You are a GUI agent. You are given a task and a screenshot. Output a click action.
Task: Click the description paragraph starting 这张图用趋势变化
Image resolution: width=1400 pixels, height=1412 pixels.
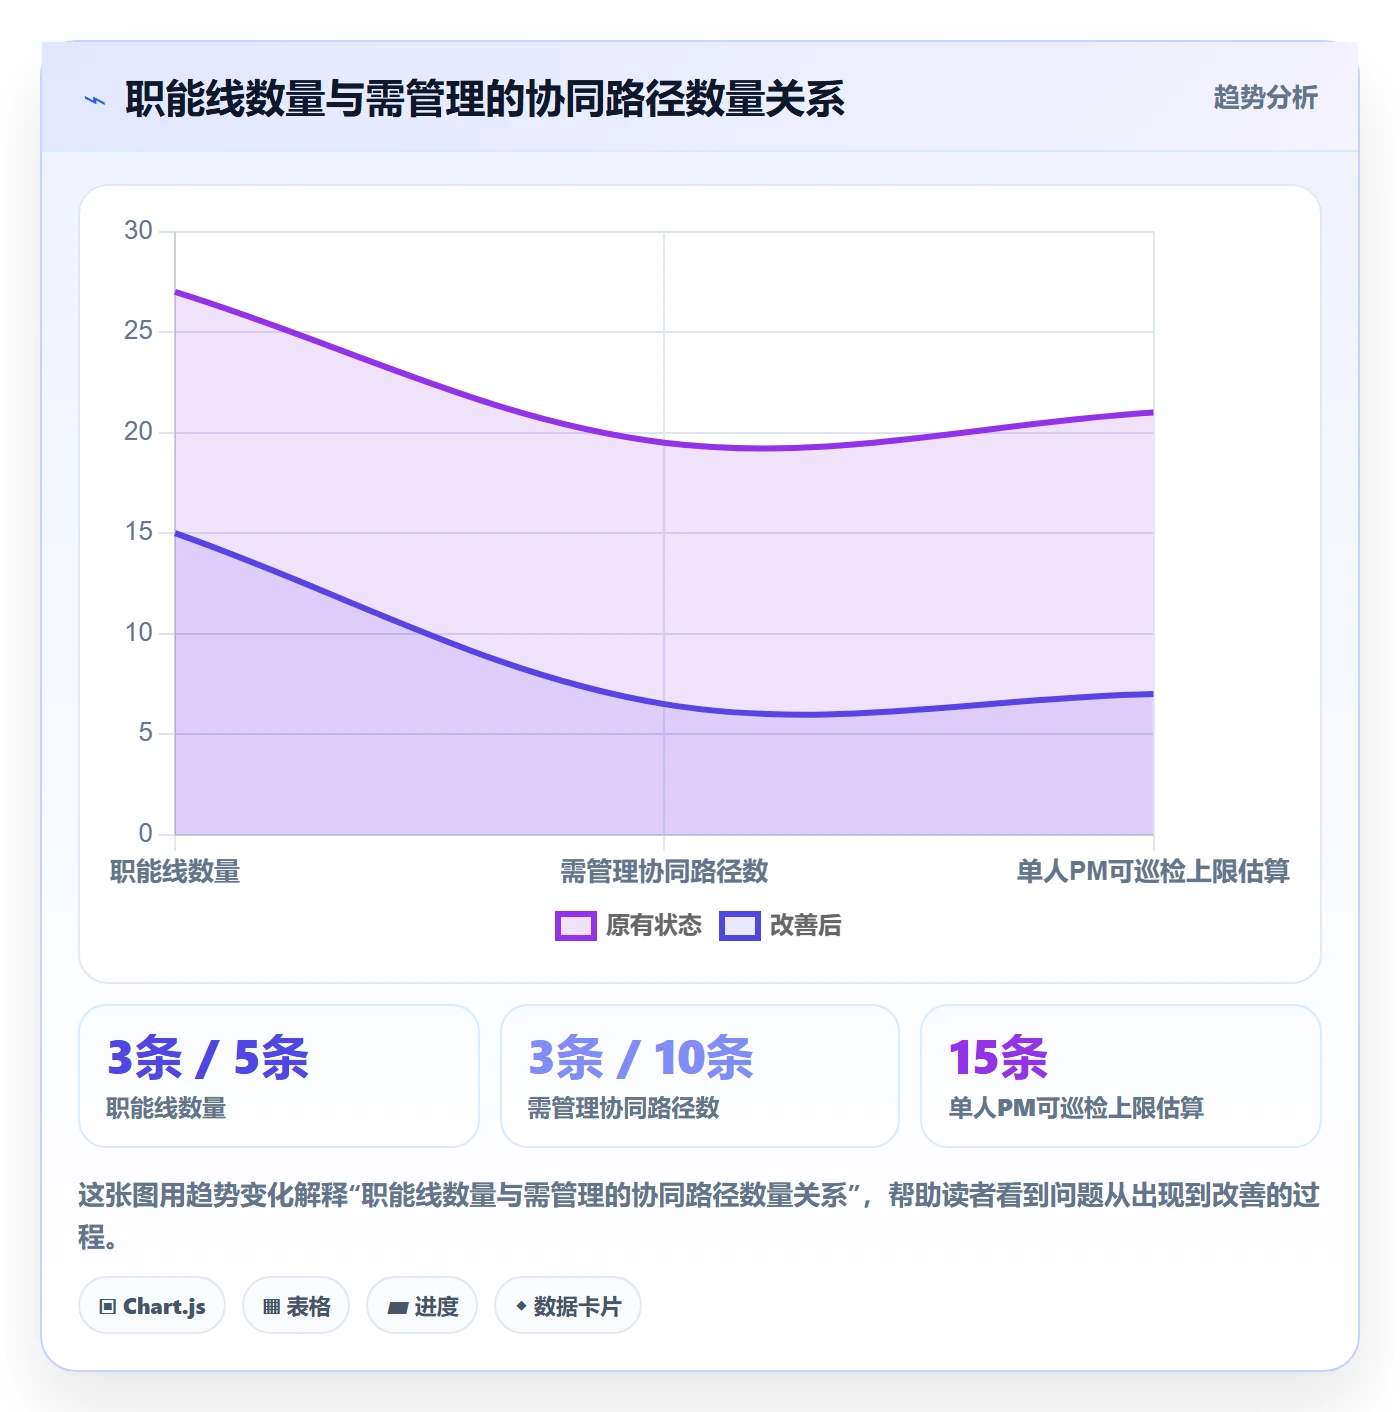(699, 1216)
